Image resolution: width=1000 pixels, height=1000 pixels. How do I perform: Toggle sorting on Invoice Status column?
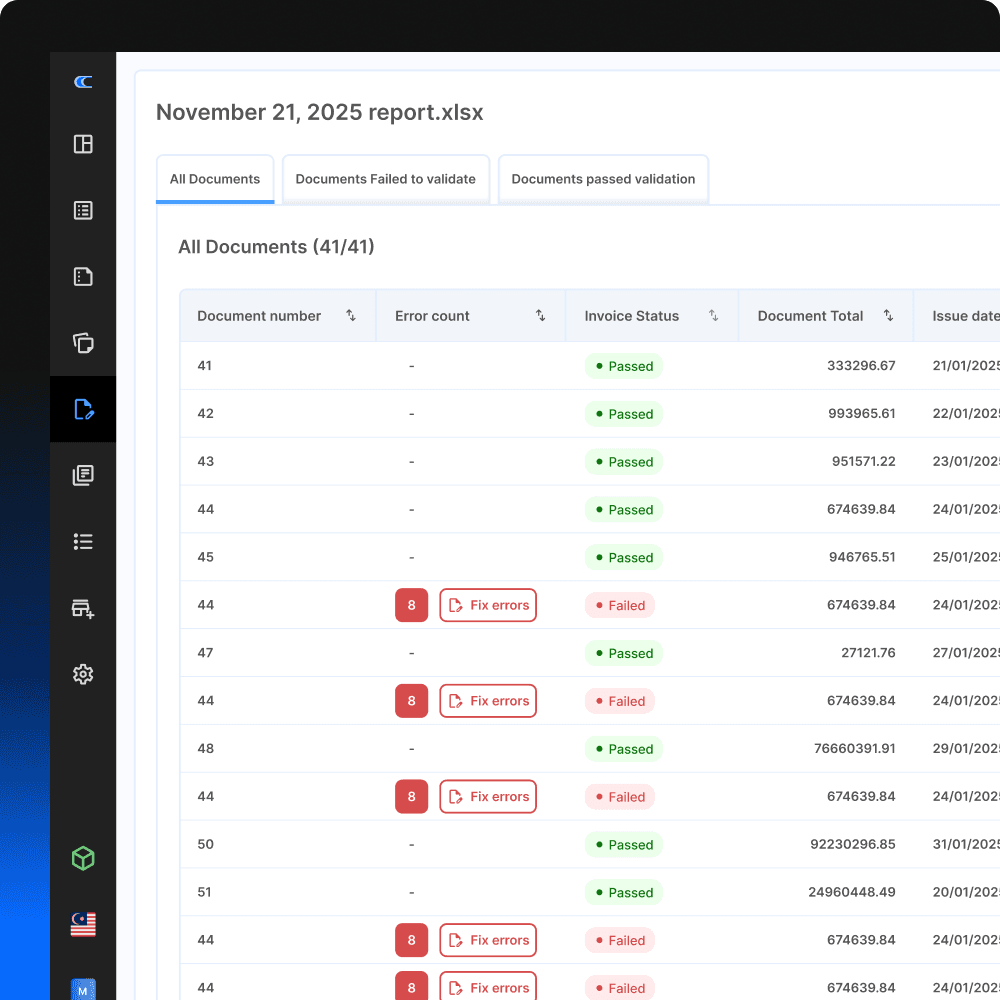pyautogui.click(x=713, y=315)
